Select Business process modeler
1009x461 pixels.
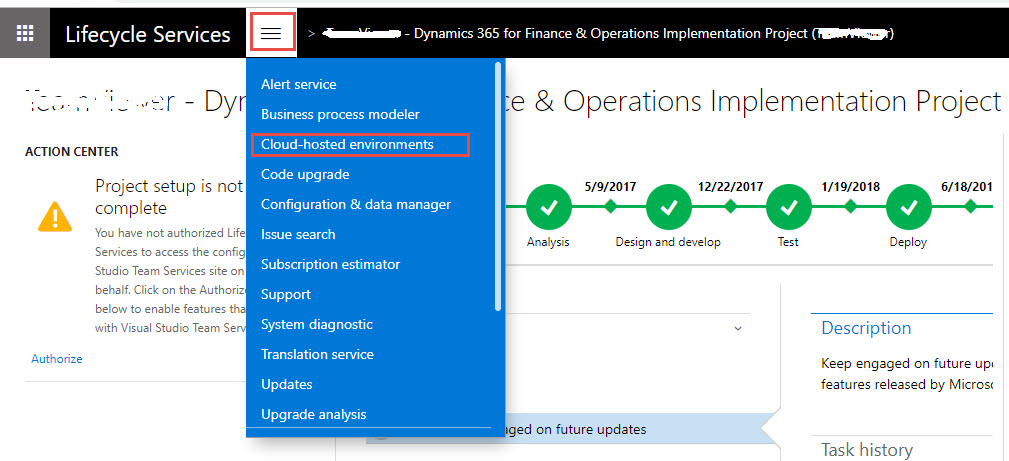pyautogui.click(x=340, y=115)
